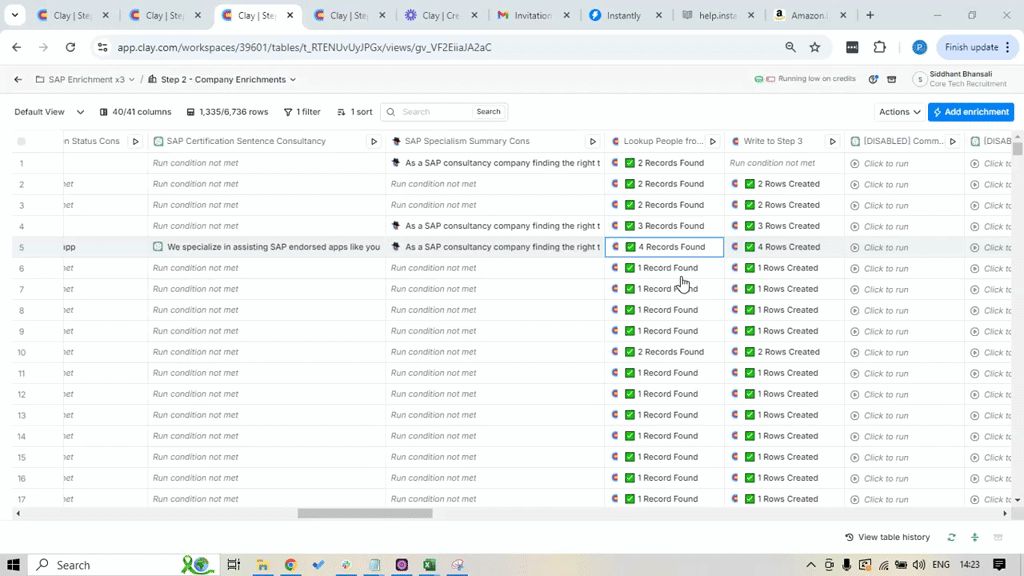Switch to the Instantly browser tab

(x=624, y=16)
